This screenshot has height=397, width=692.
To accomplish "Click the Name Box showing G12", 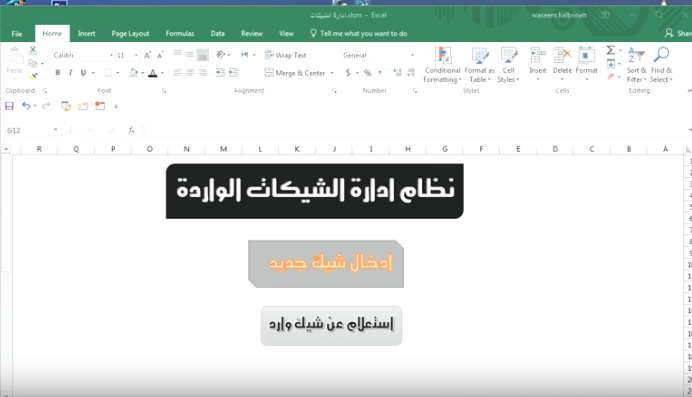I will click(31, 130).
